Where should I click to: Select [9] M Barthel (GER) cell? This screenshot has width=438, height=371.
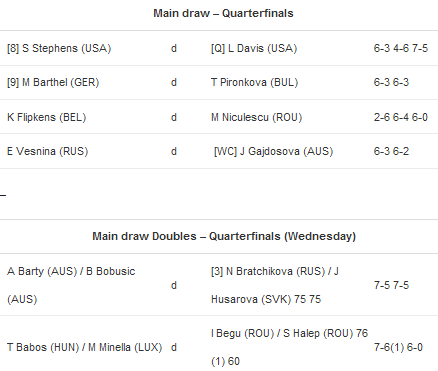53,82
